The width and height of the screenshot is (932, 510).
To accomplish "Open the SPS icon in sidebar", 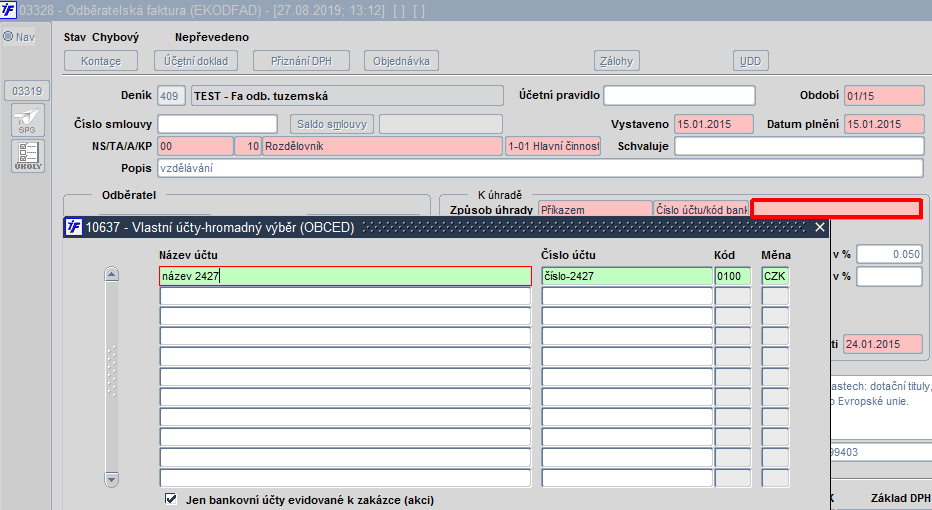I will 27,121.
